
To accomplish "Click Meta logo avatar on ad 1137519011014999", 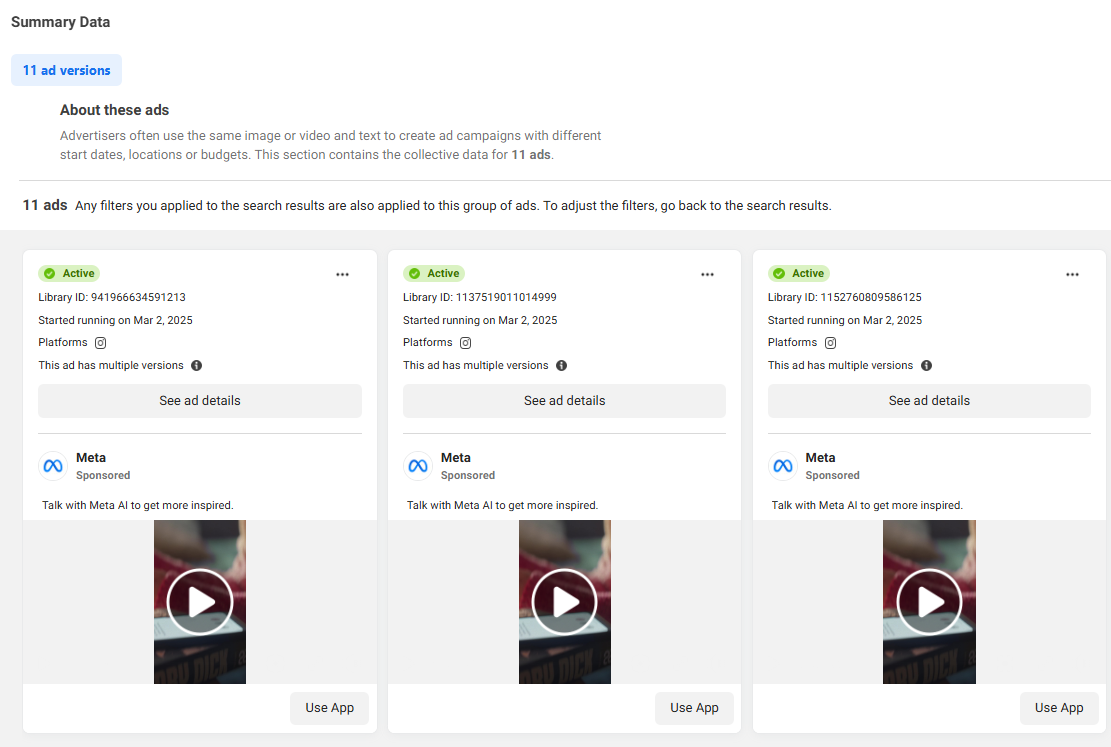I will point(418,466).
